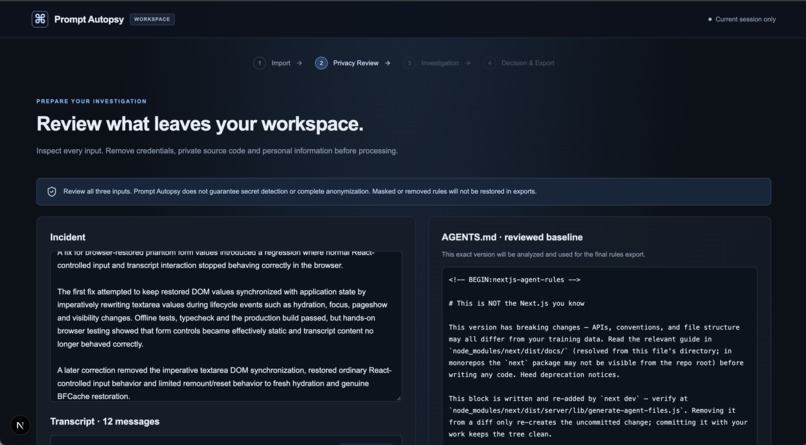Click the shield icon in the review notice
Screen dimensions: 806x445
52,192
